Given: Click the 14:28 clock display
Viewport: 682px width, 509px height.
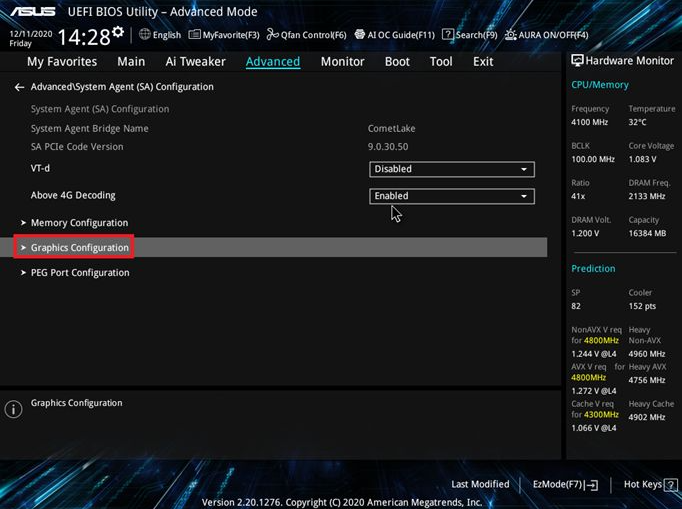Looking at the screenshot, I should click(x=84, y=37).
